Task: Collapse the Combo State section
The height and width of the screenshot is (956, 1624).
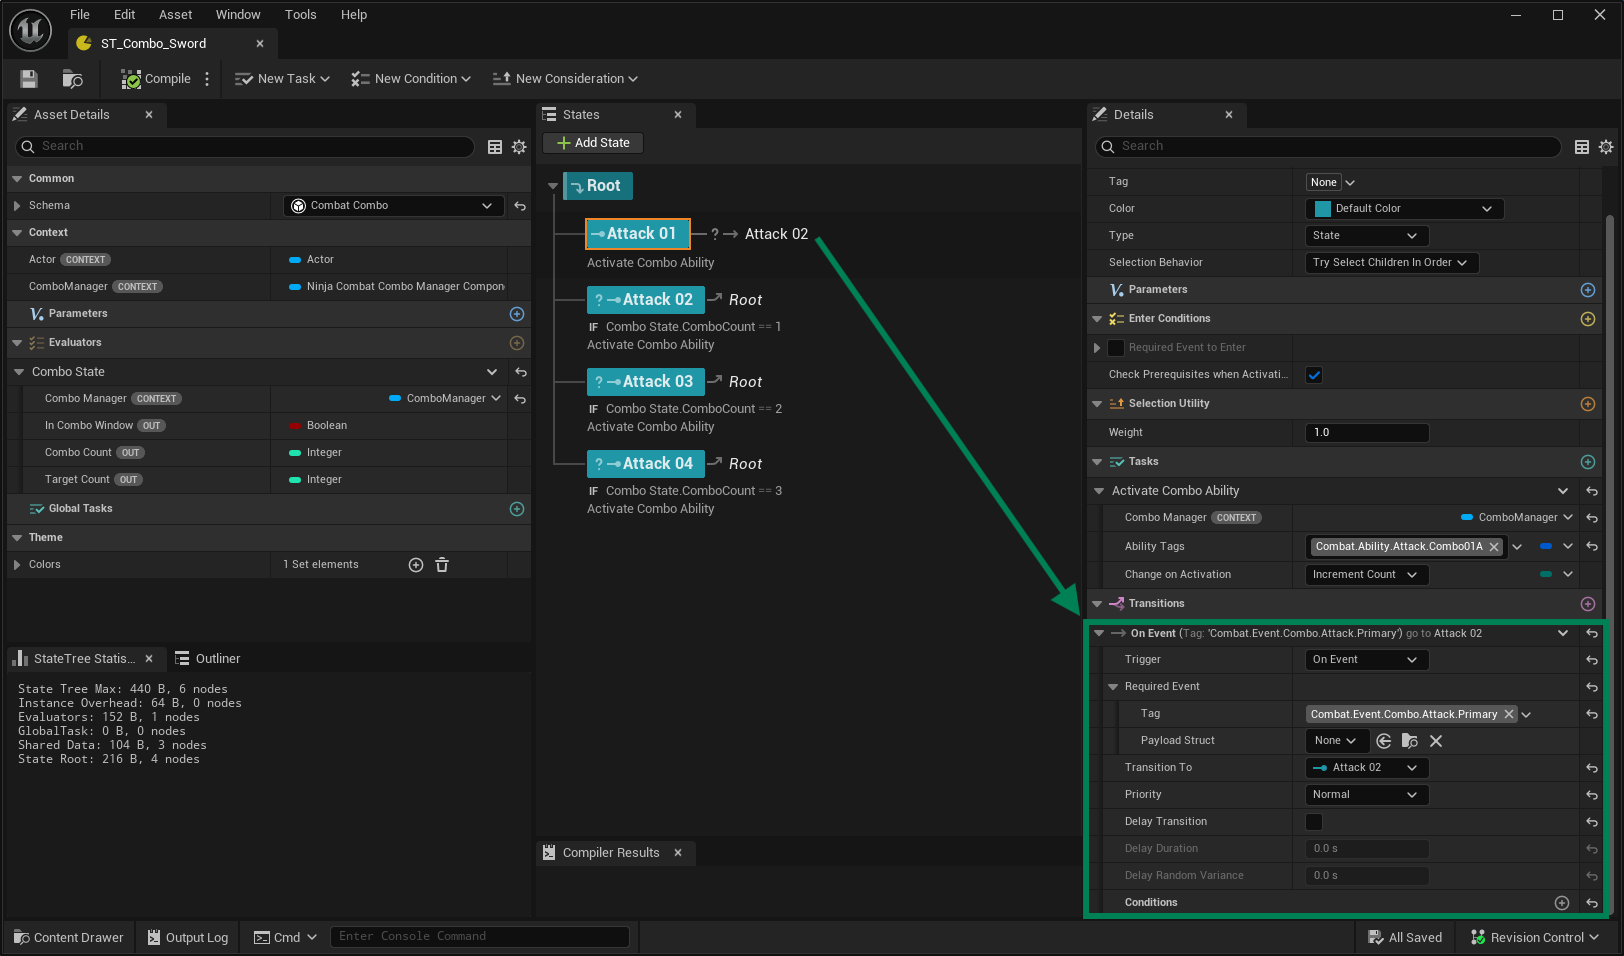Action: click(x=19, y=372)
